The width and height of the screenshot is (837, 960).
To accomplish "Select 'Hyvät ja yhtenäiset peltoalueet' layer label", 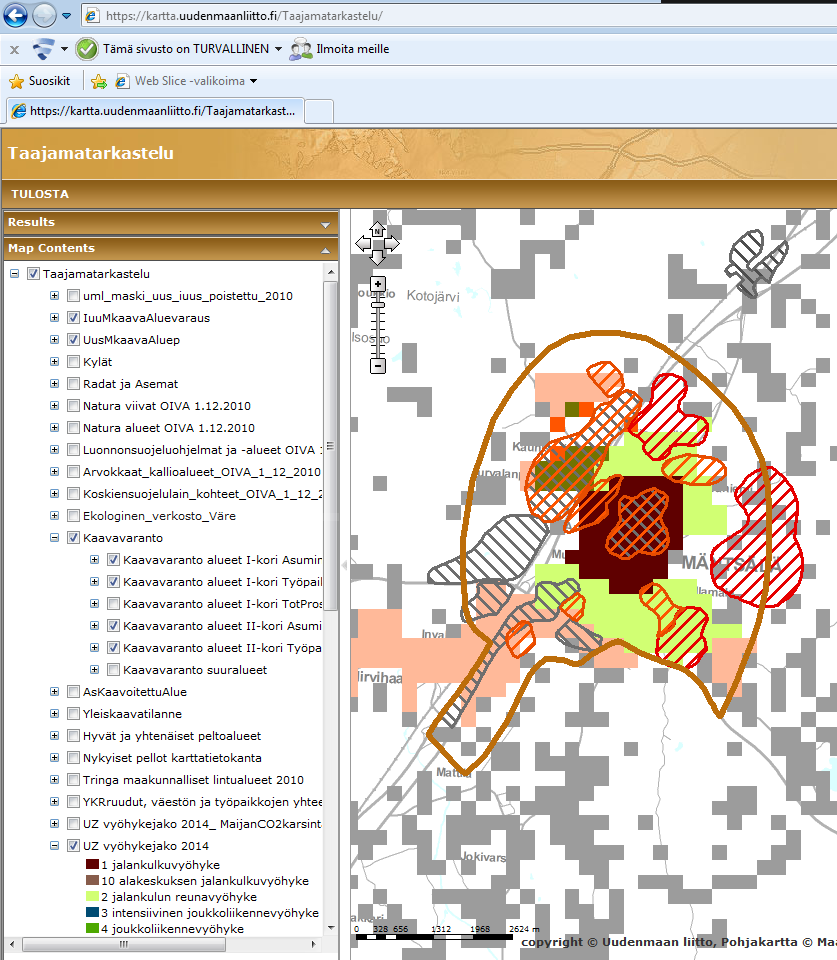I will click(x=172, y=736).
